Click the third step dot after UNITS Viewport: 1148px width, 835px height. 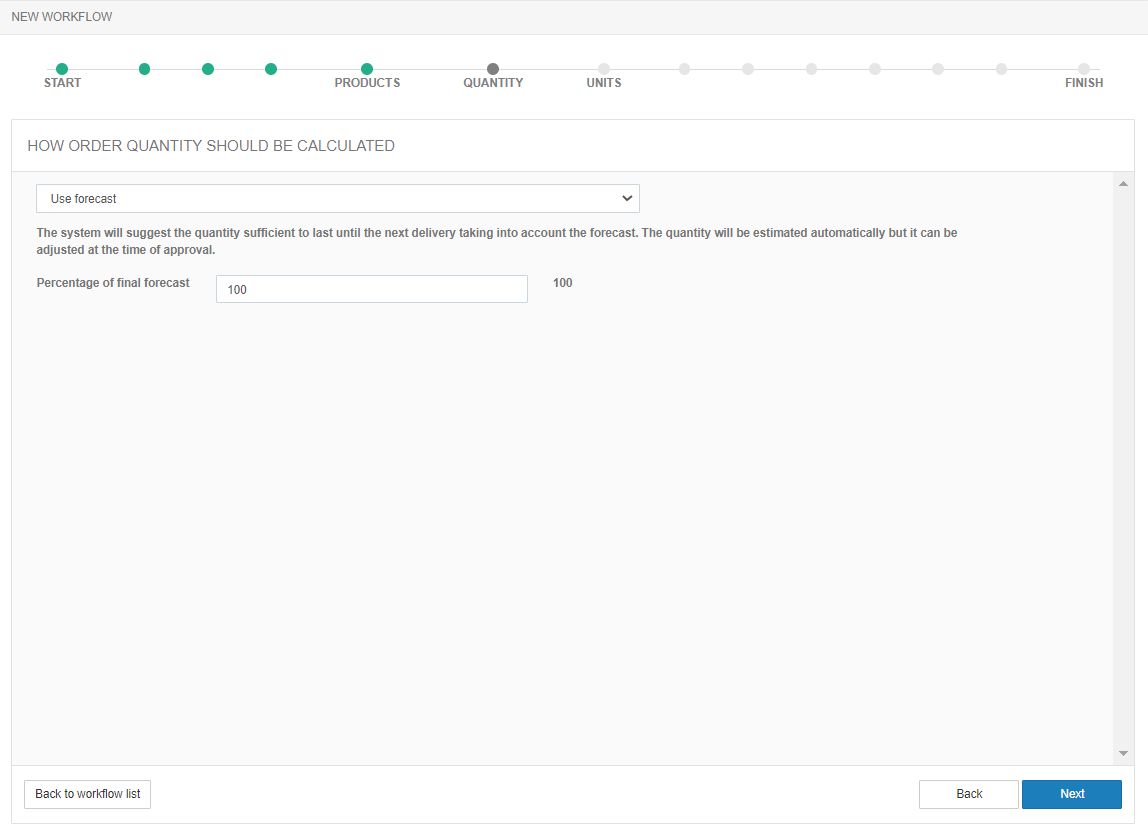click(811, 69)
